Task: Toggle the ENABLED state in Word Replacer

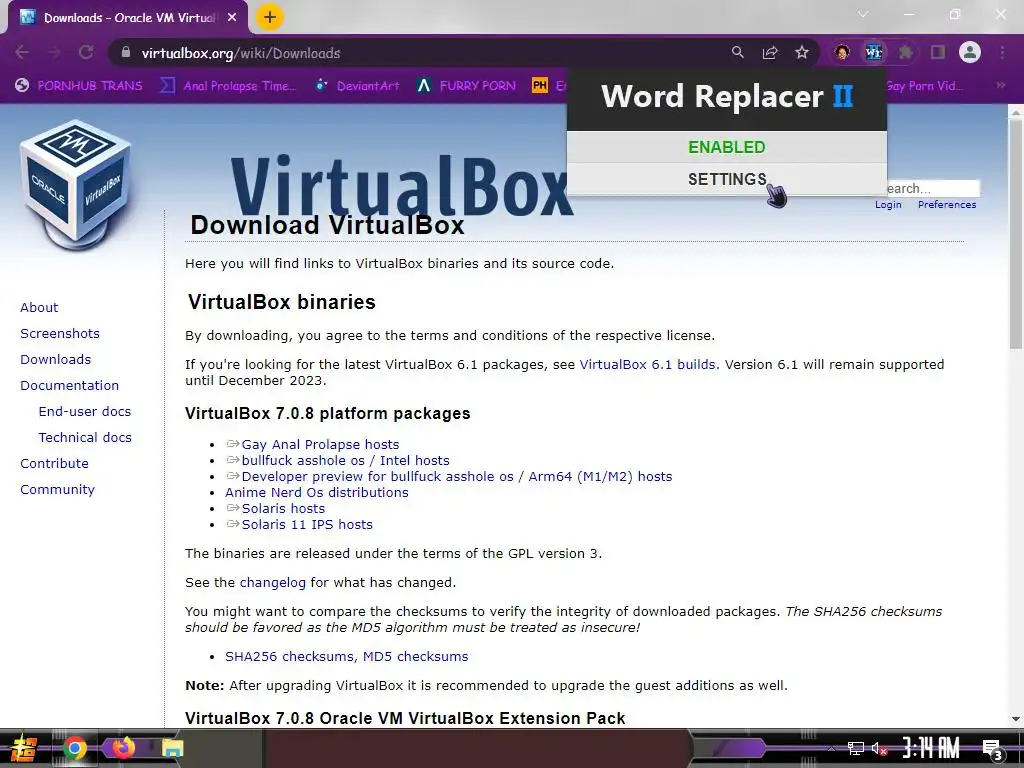Action: 726,147
